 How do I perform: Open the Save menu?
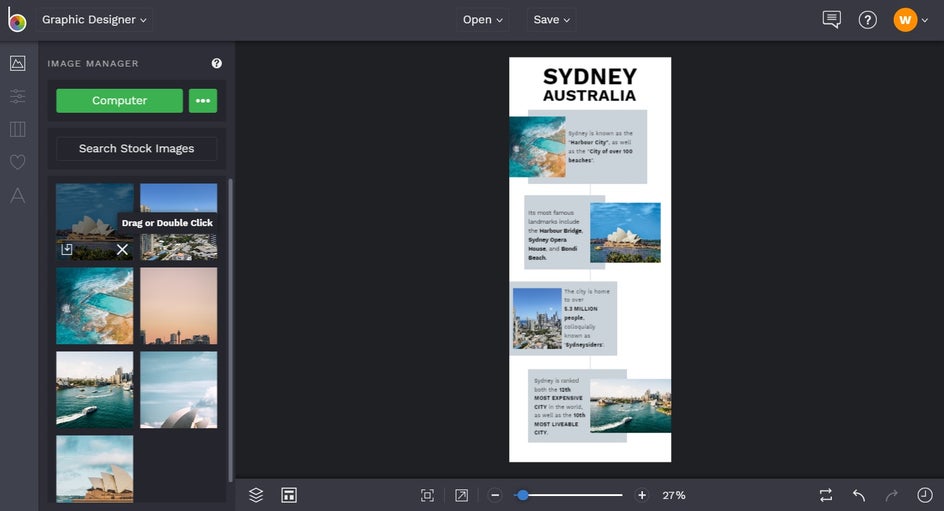tap(552, 20)
